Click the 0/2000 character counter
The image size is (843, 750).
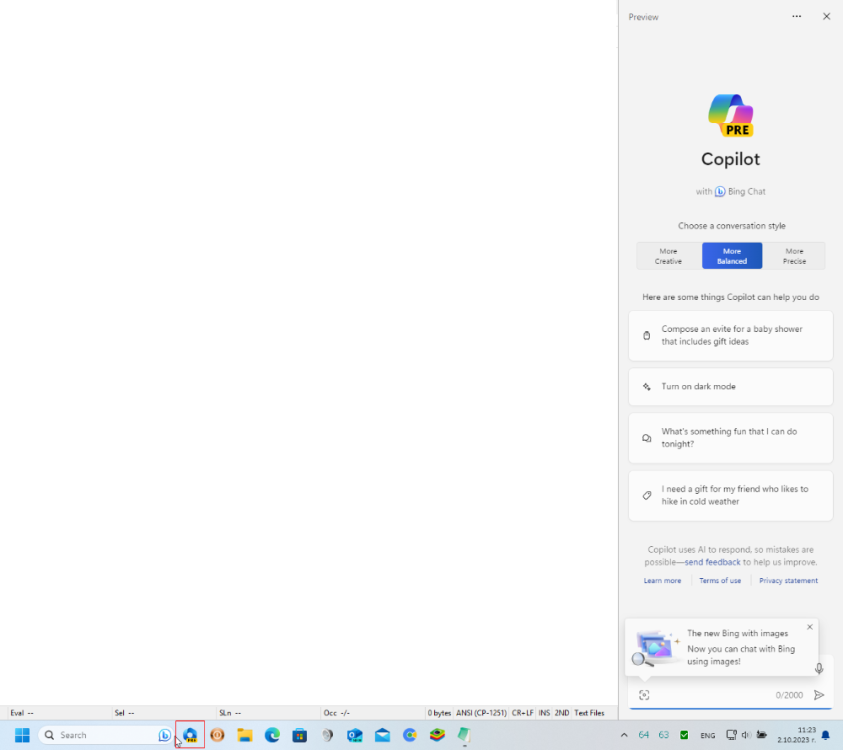789,695
